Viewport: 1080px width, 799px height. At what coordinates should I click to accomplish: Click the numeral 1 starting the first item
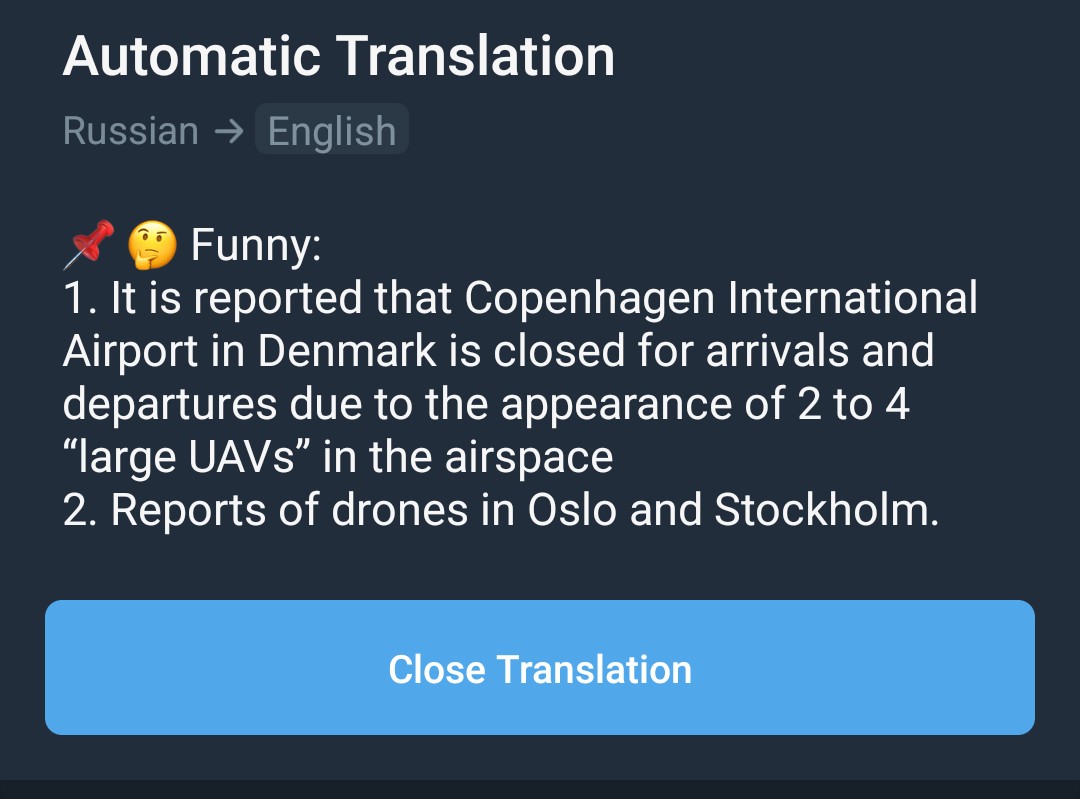pyautogui.click(x=73, y=298)
